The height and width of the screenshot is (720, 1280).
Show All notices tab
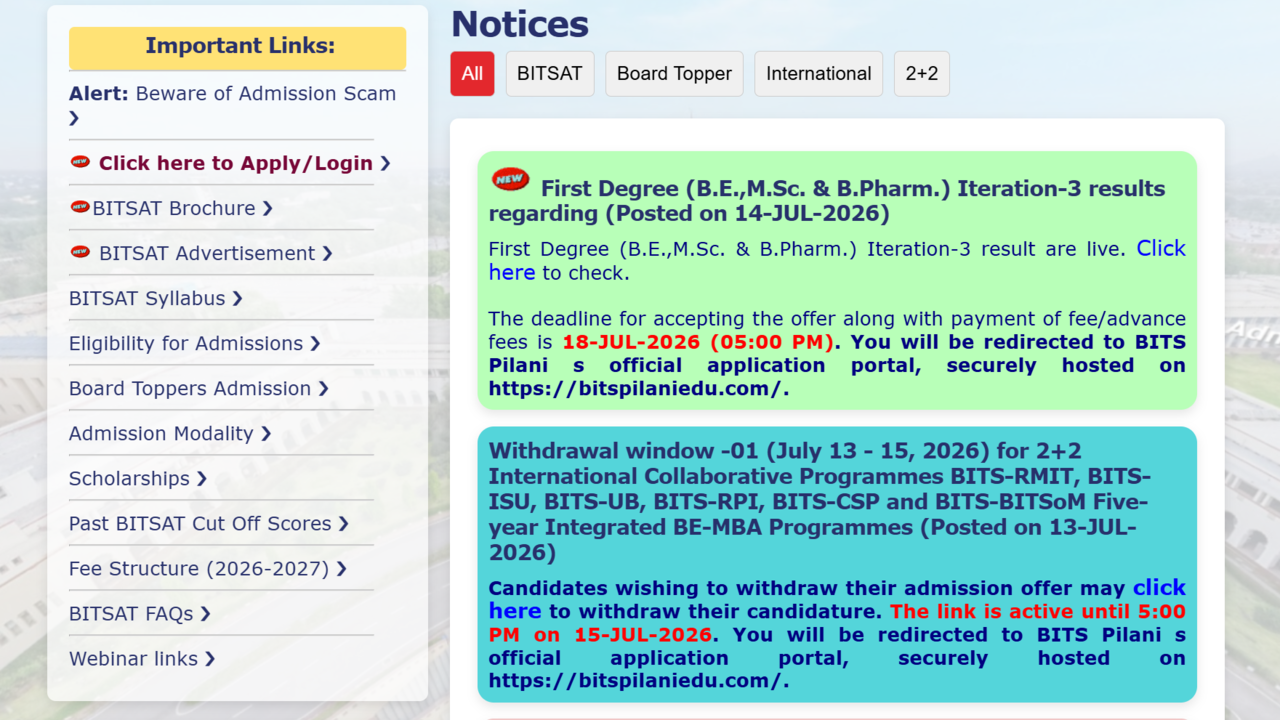click(472, 74)
